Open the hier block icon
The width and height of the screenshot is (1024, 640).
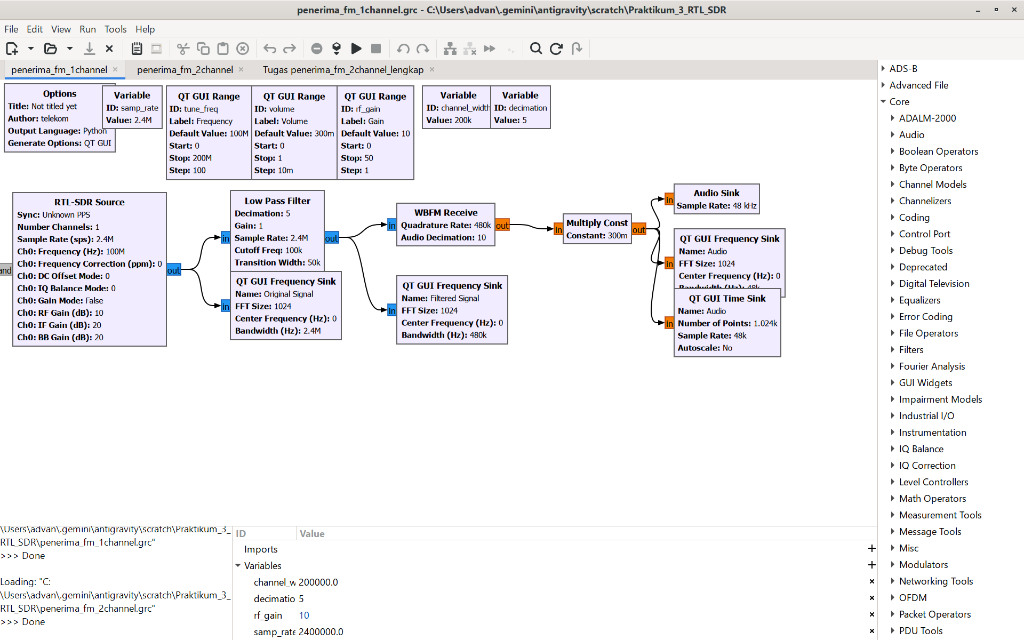(577, 48)
